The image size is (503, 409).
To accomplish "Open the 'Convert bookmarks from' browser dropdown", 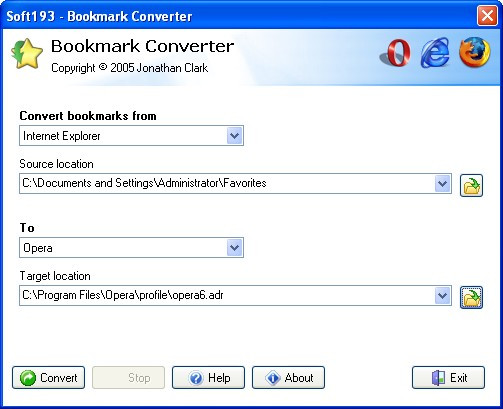I will [x=235, y=136].
